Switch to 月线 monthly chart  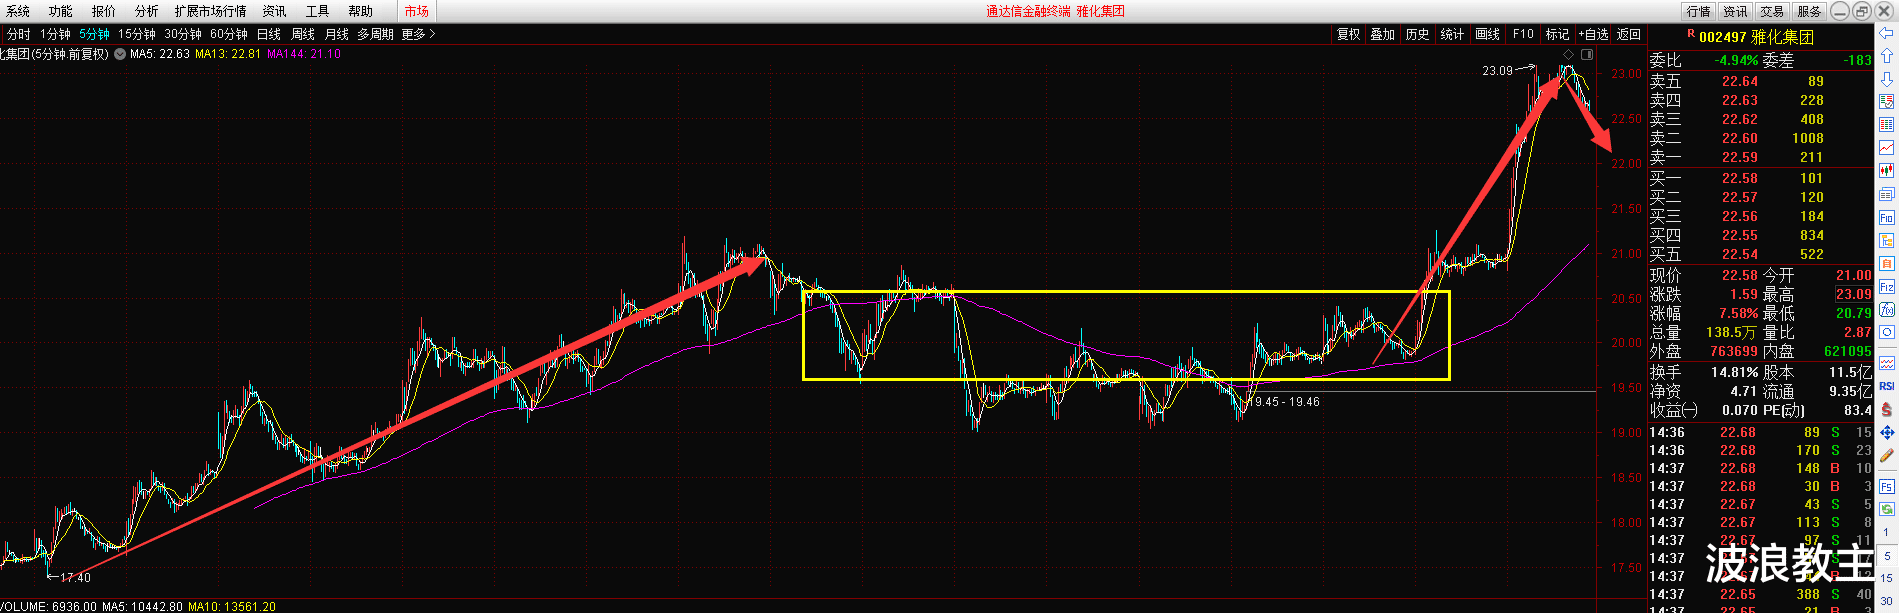click(337, 34)
